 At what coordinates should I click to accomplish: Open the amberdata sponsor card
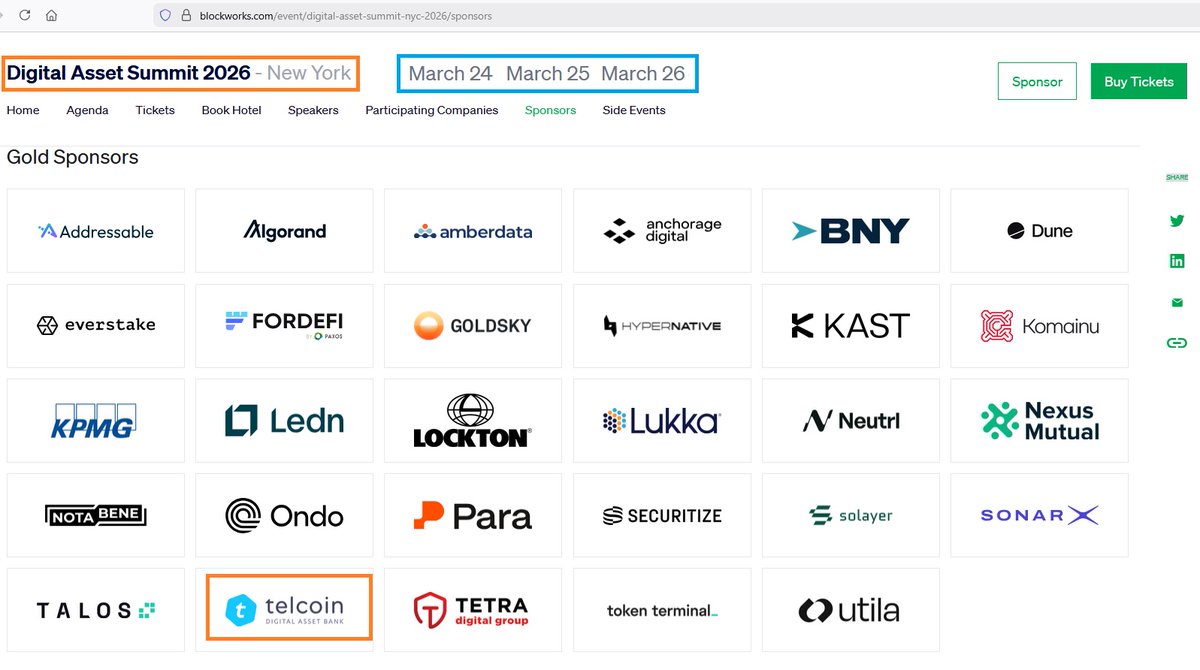tap(473, 231)
